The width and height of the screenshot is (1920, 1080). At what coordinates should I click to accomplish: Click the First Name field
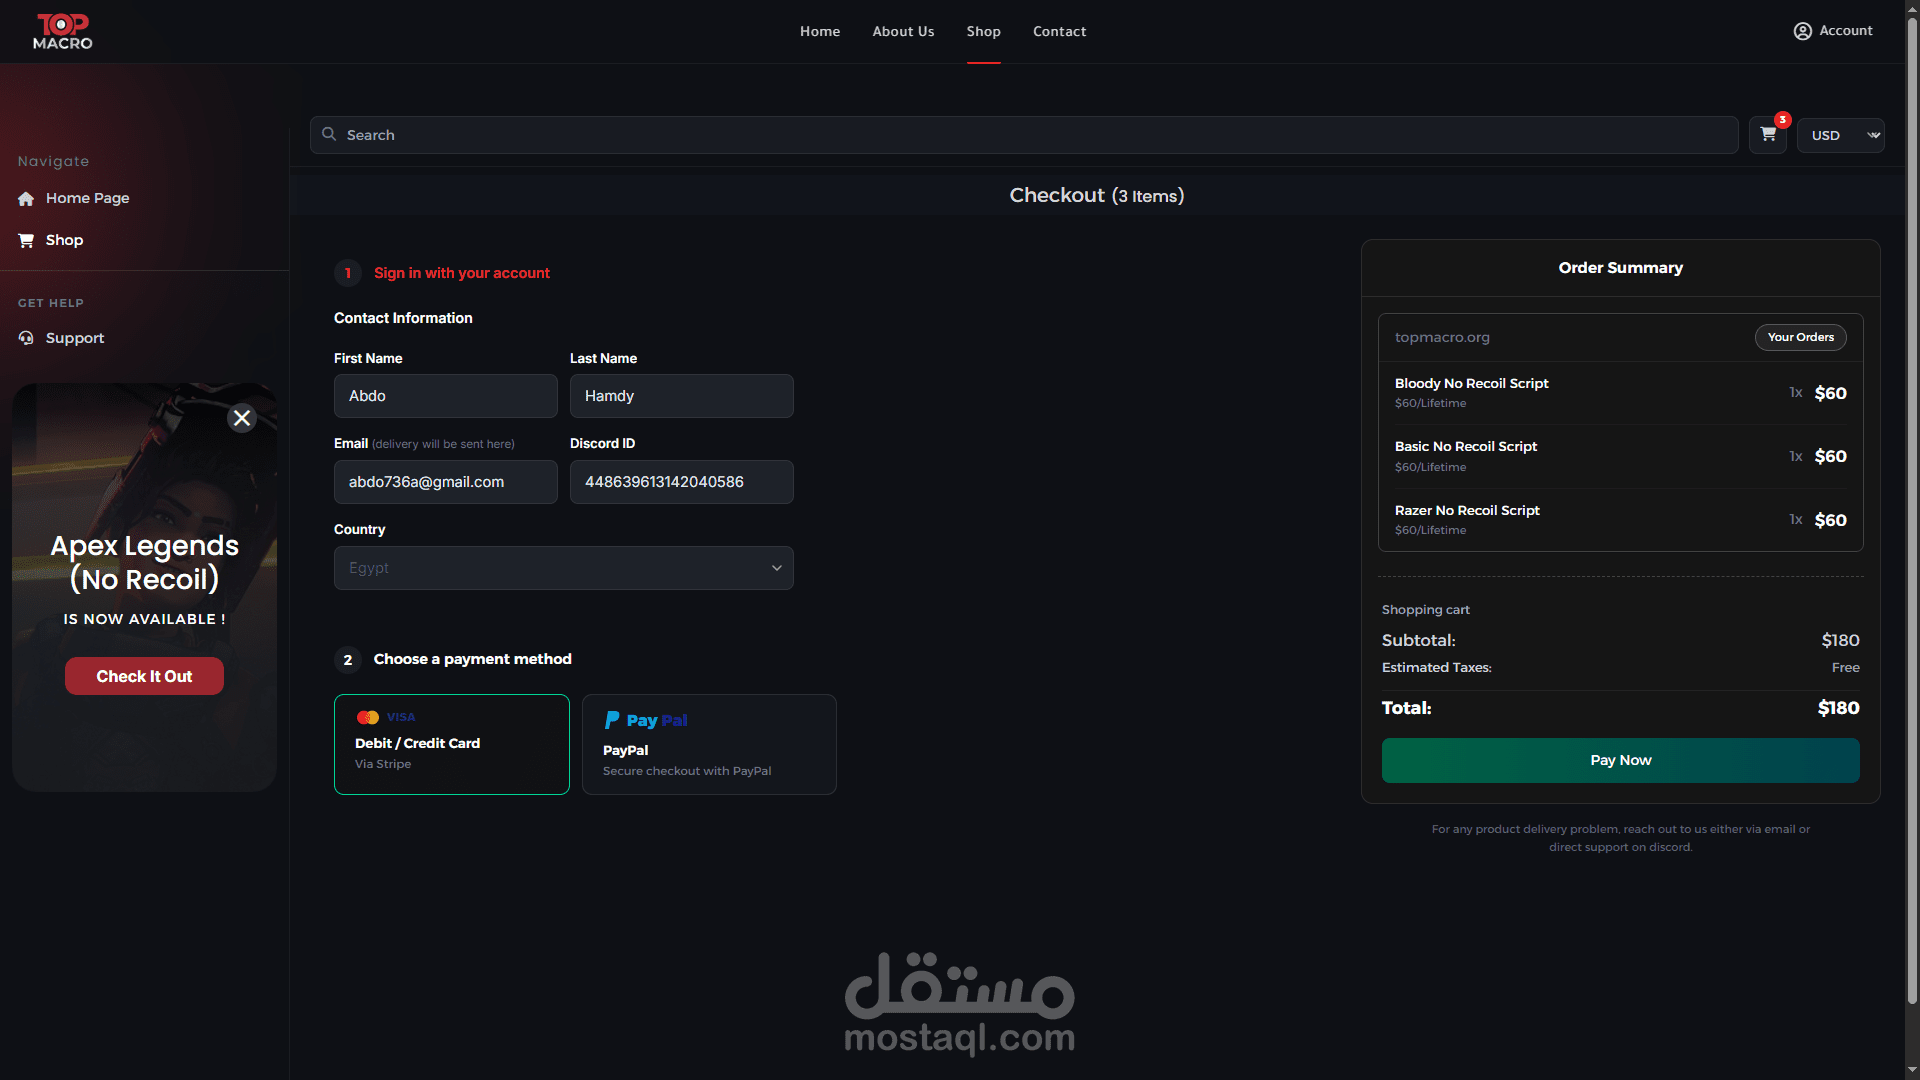446,396
